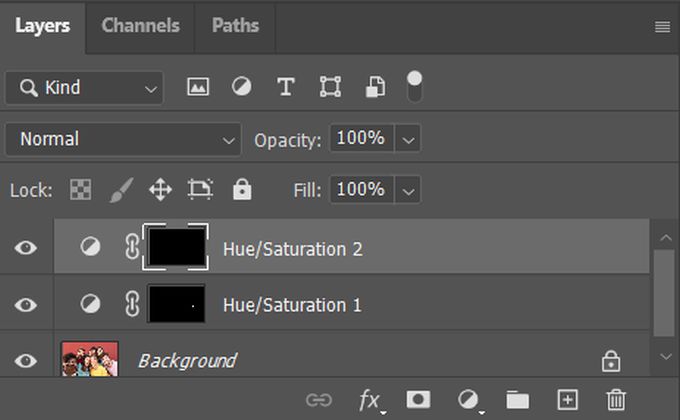680x420 pixels.
Task: Hide the Hue/Saturation 2 layer
Action: (26, 247)
